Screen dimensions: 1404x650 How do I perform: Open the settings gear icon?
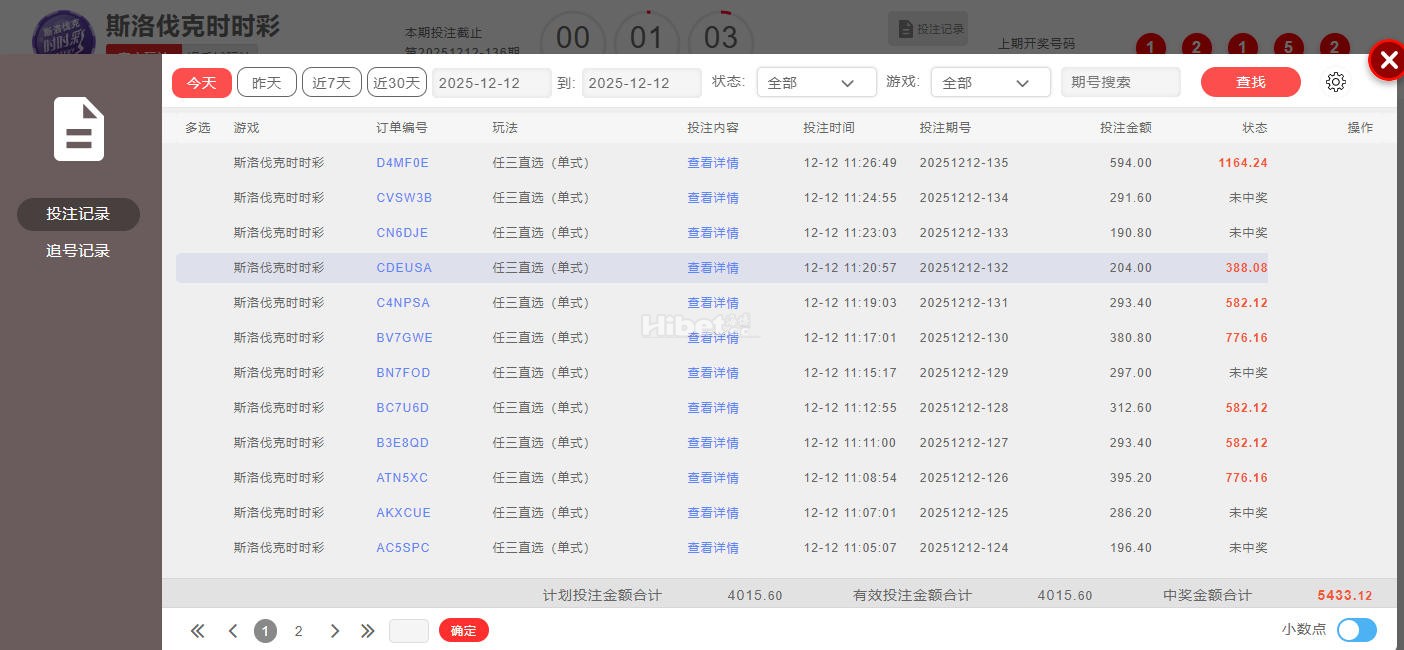(1336, 82)
